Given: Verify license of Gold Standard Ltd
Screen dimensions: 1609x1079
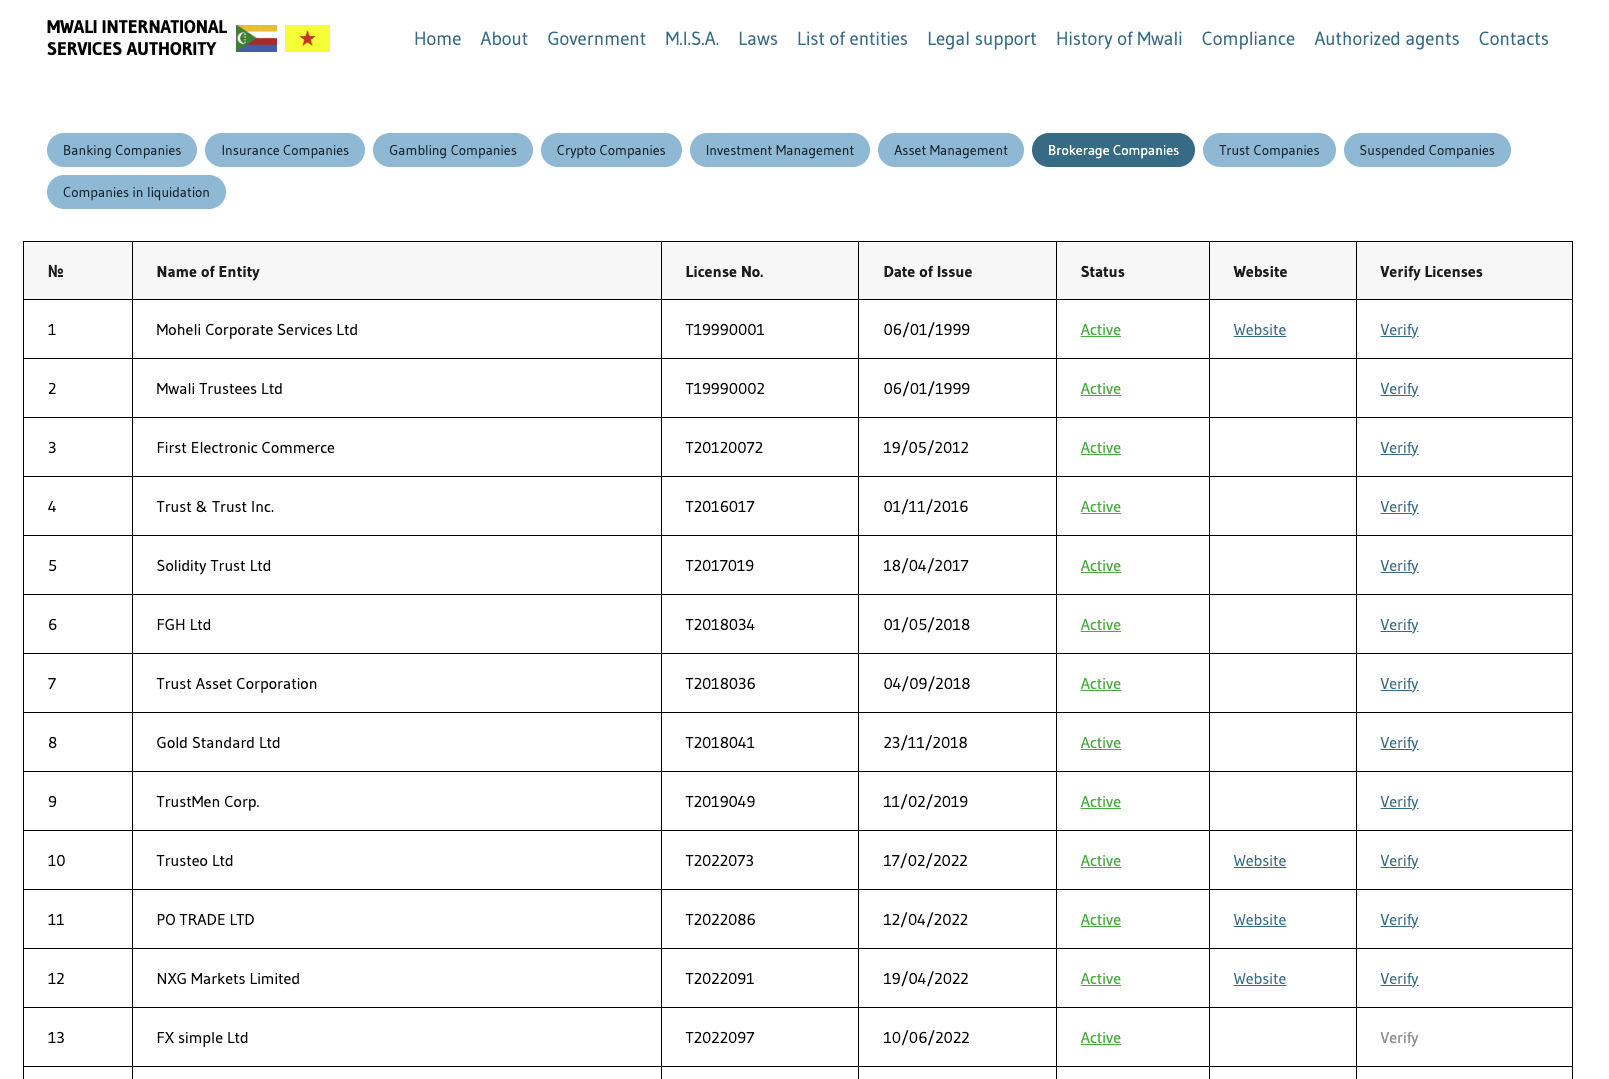Looking at the screenshot, I should [x=1399, y=743].
